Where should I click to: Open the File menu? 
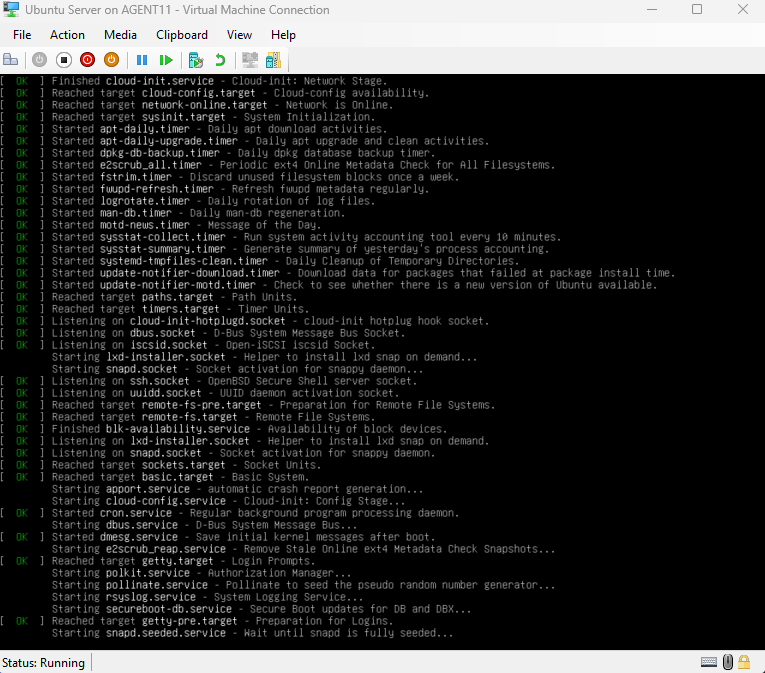point(22,35)
